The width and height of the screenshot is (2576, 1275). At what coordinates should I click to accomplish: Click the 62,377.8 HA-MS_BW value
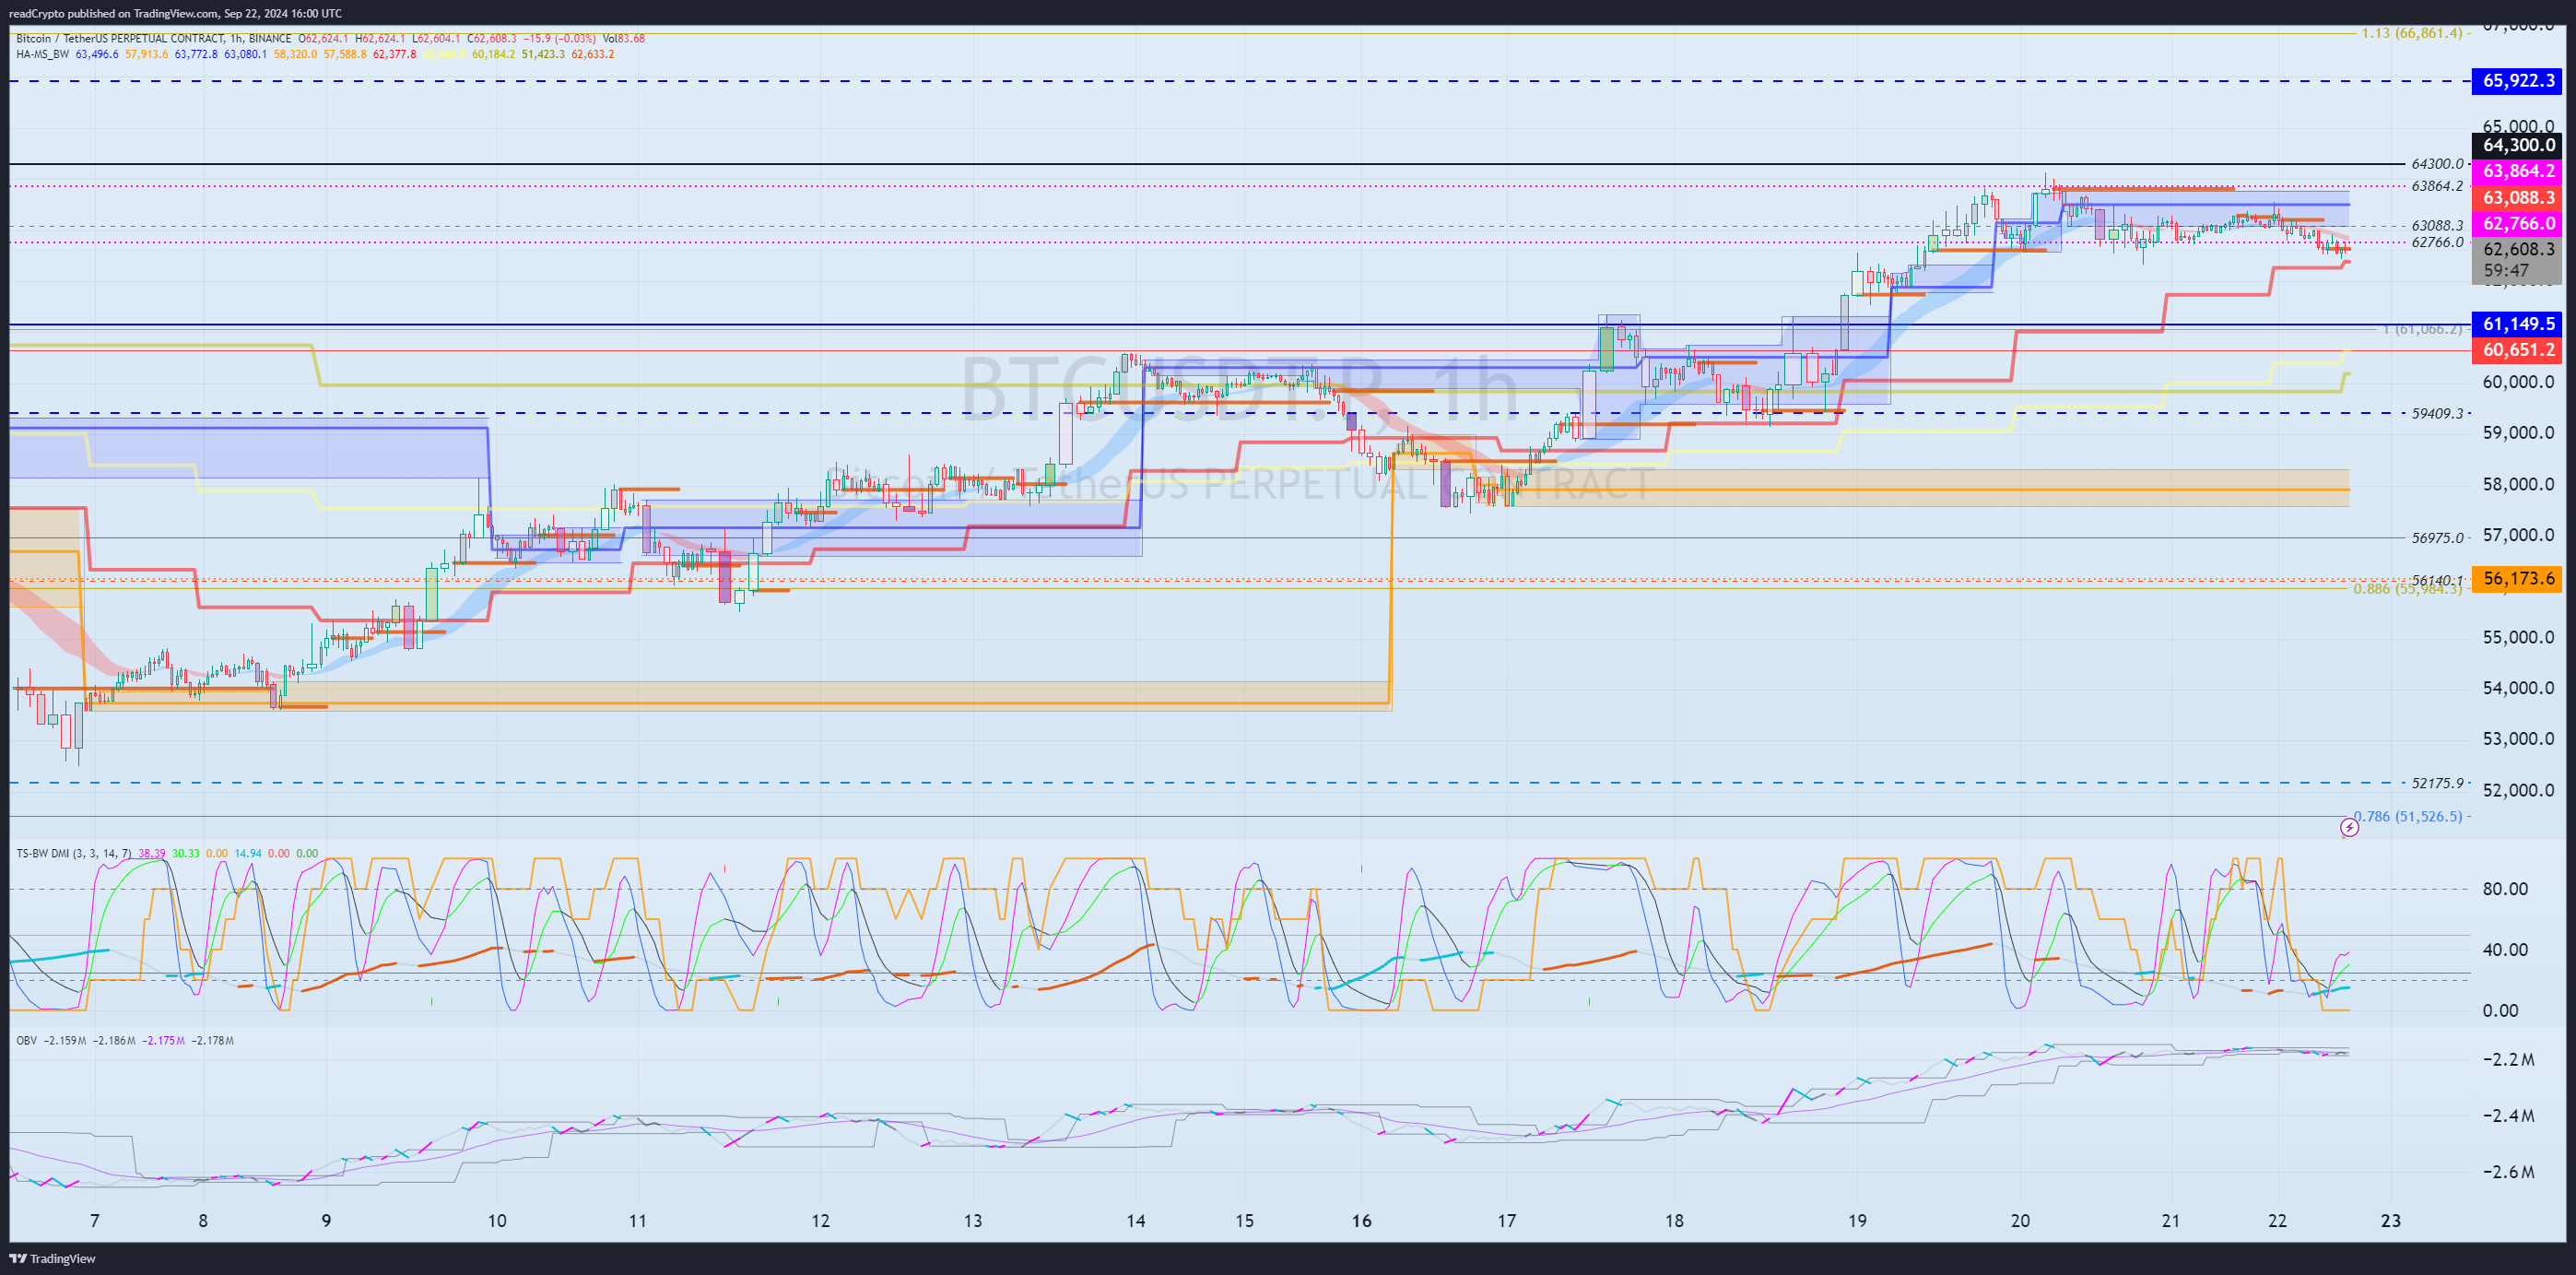(x=394, y=54)
